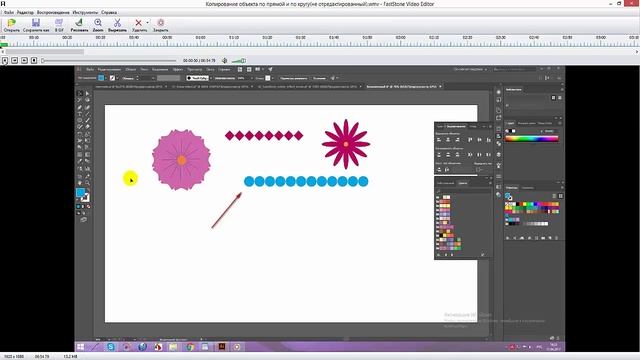Open the FastStone Файл menu

[x=9, y=12]
